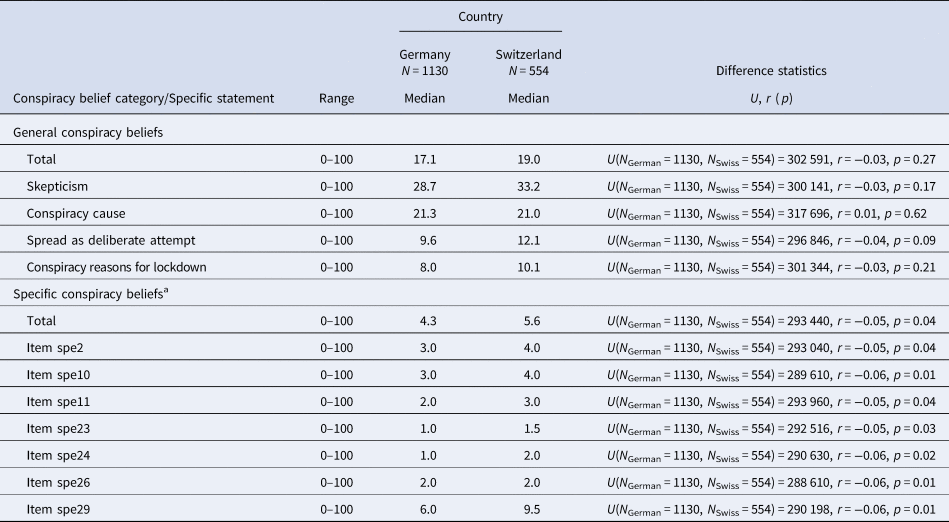Click Switzerland median value 12.1
Screen dimensions: 949x522
[528, 240]
